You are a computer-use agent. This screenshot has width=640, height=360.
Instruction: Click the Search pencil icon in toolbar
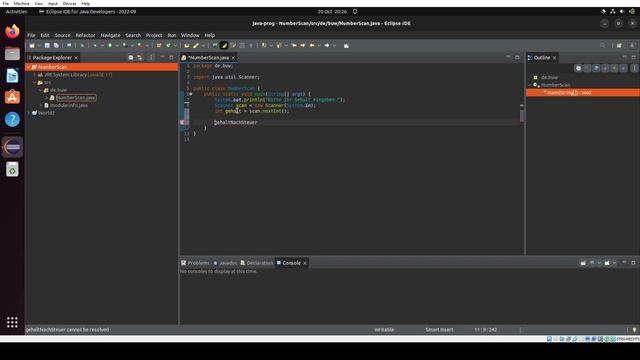click(195, 46)
